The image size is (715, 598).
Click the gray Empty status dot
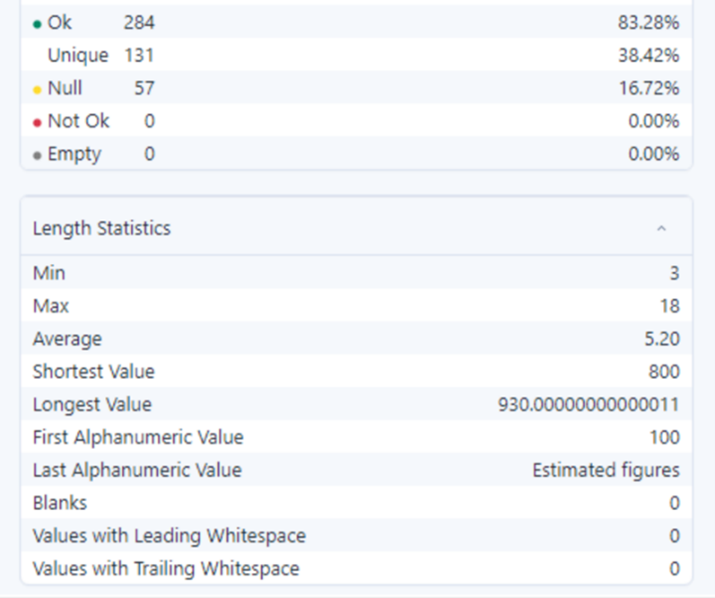coord(38,155)
